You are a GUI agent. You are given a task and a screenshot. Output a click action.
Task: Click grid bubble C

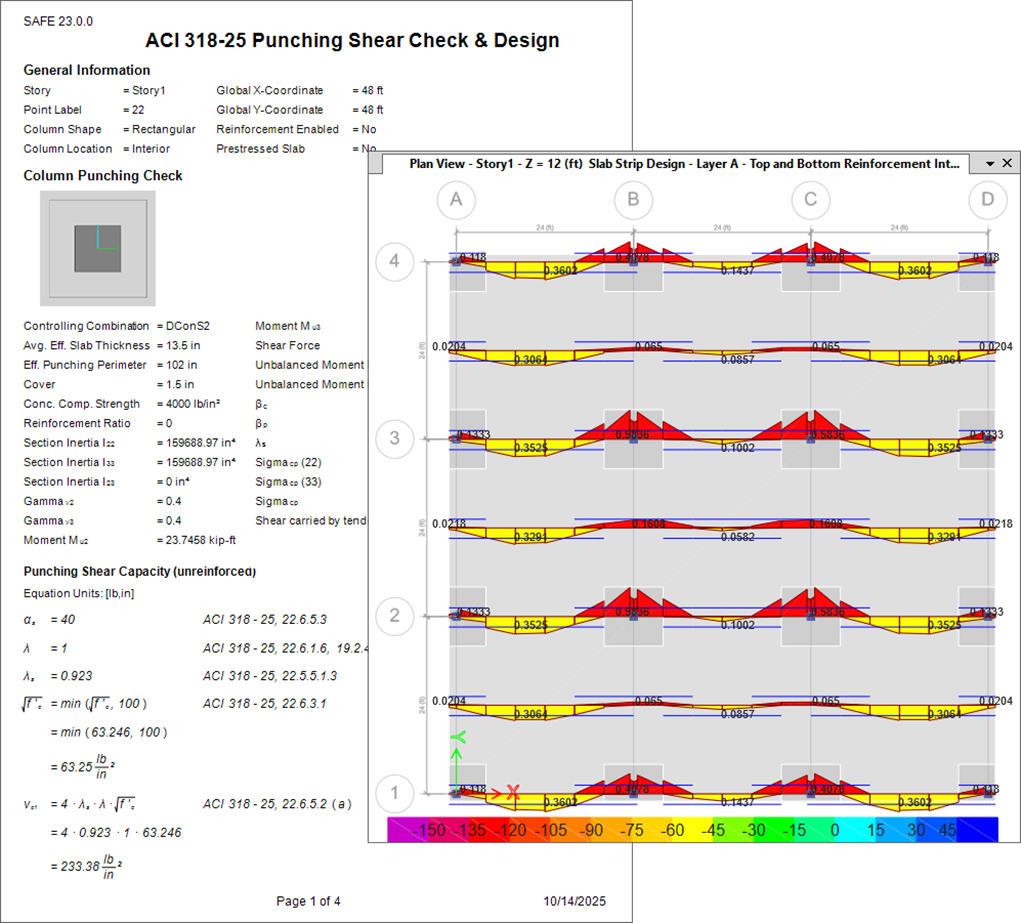pyautogui.click(x=810, y=200)
